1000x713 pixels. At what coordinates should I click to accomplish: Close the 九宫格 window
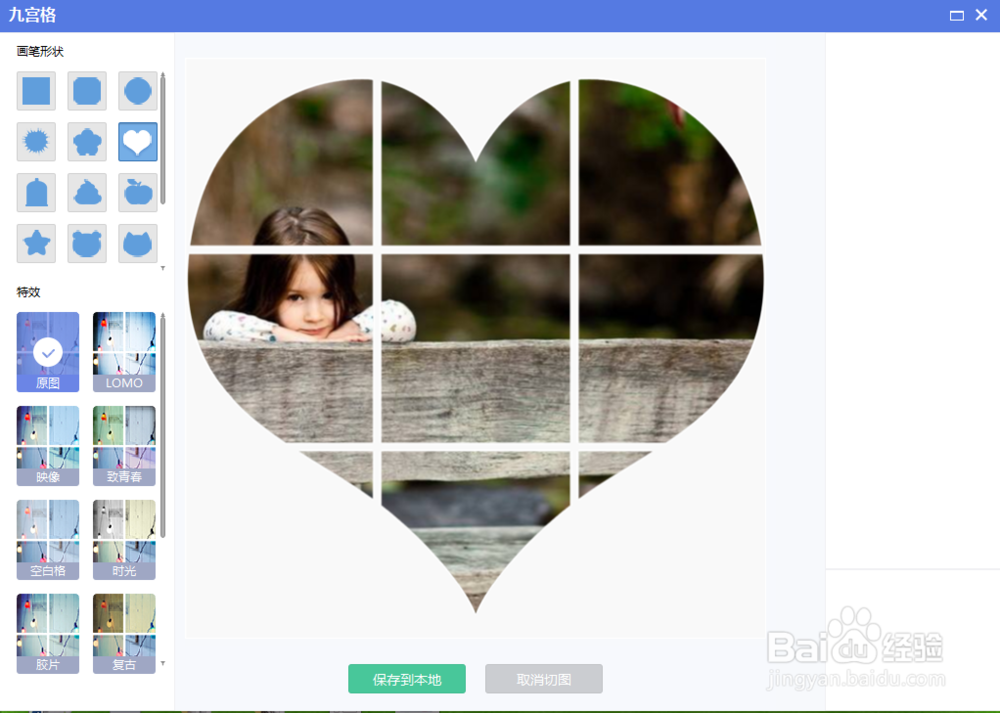982,15
